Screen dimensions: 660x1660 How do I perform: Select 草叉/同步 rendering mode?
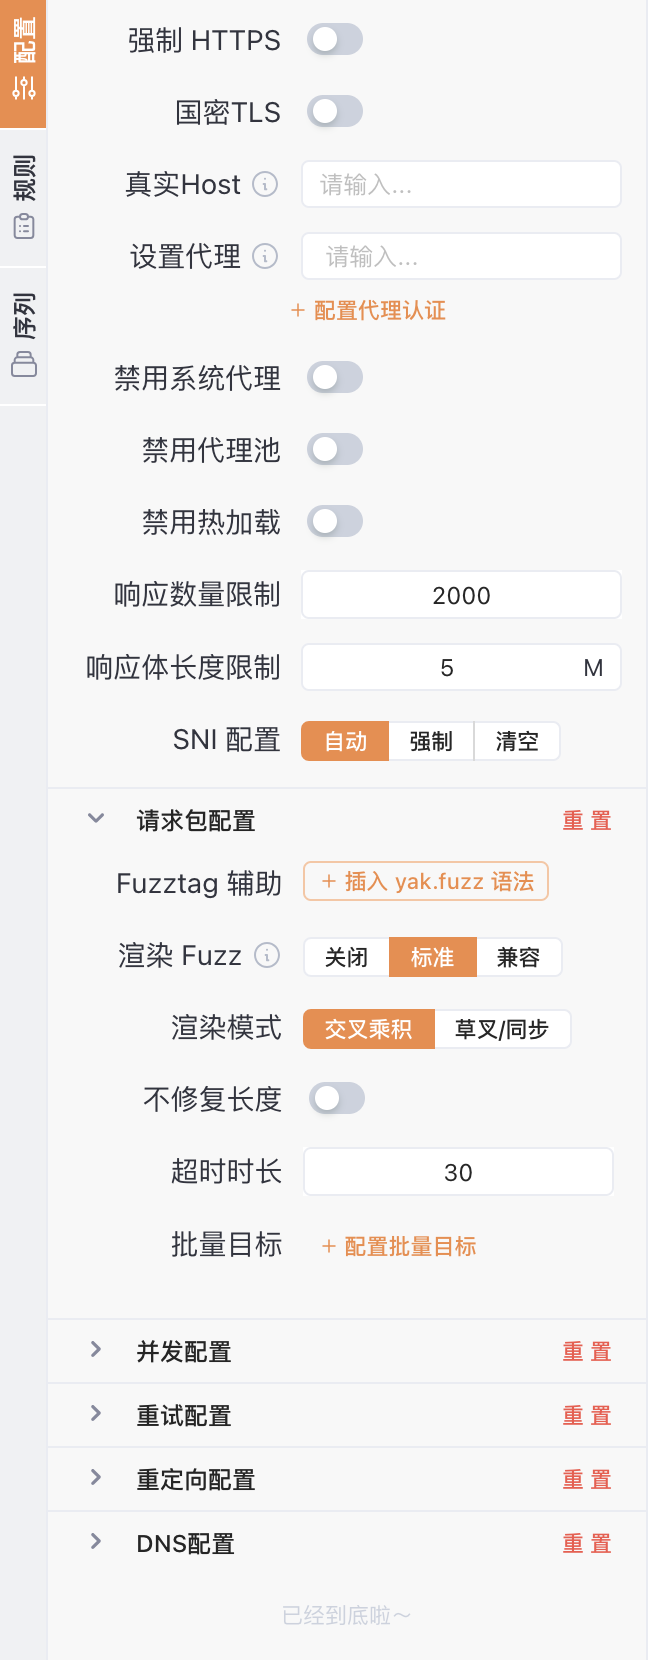(x=502, y=1029)
